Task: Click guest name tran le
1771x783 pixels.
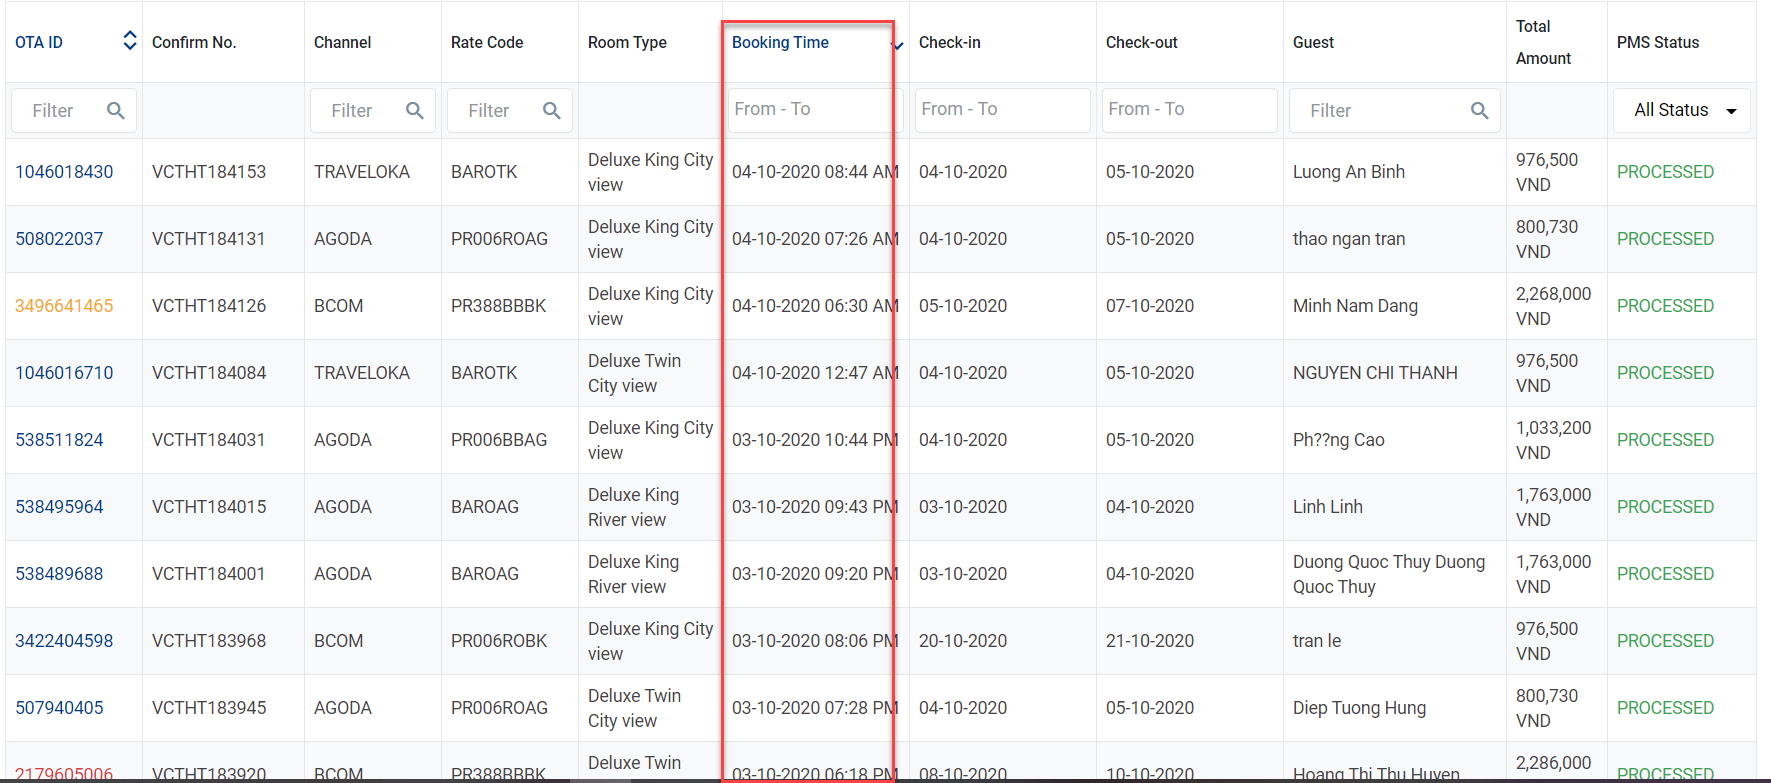Action: (x=1317, y=641)
